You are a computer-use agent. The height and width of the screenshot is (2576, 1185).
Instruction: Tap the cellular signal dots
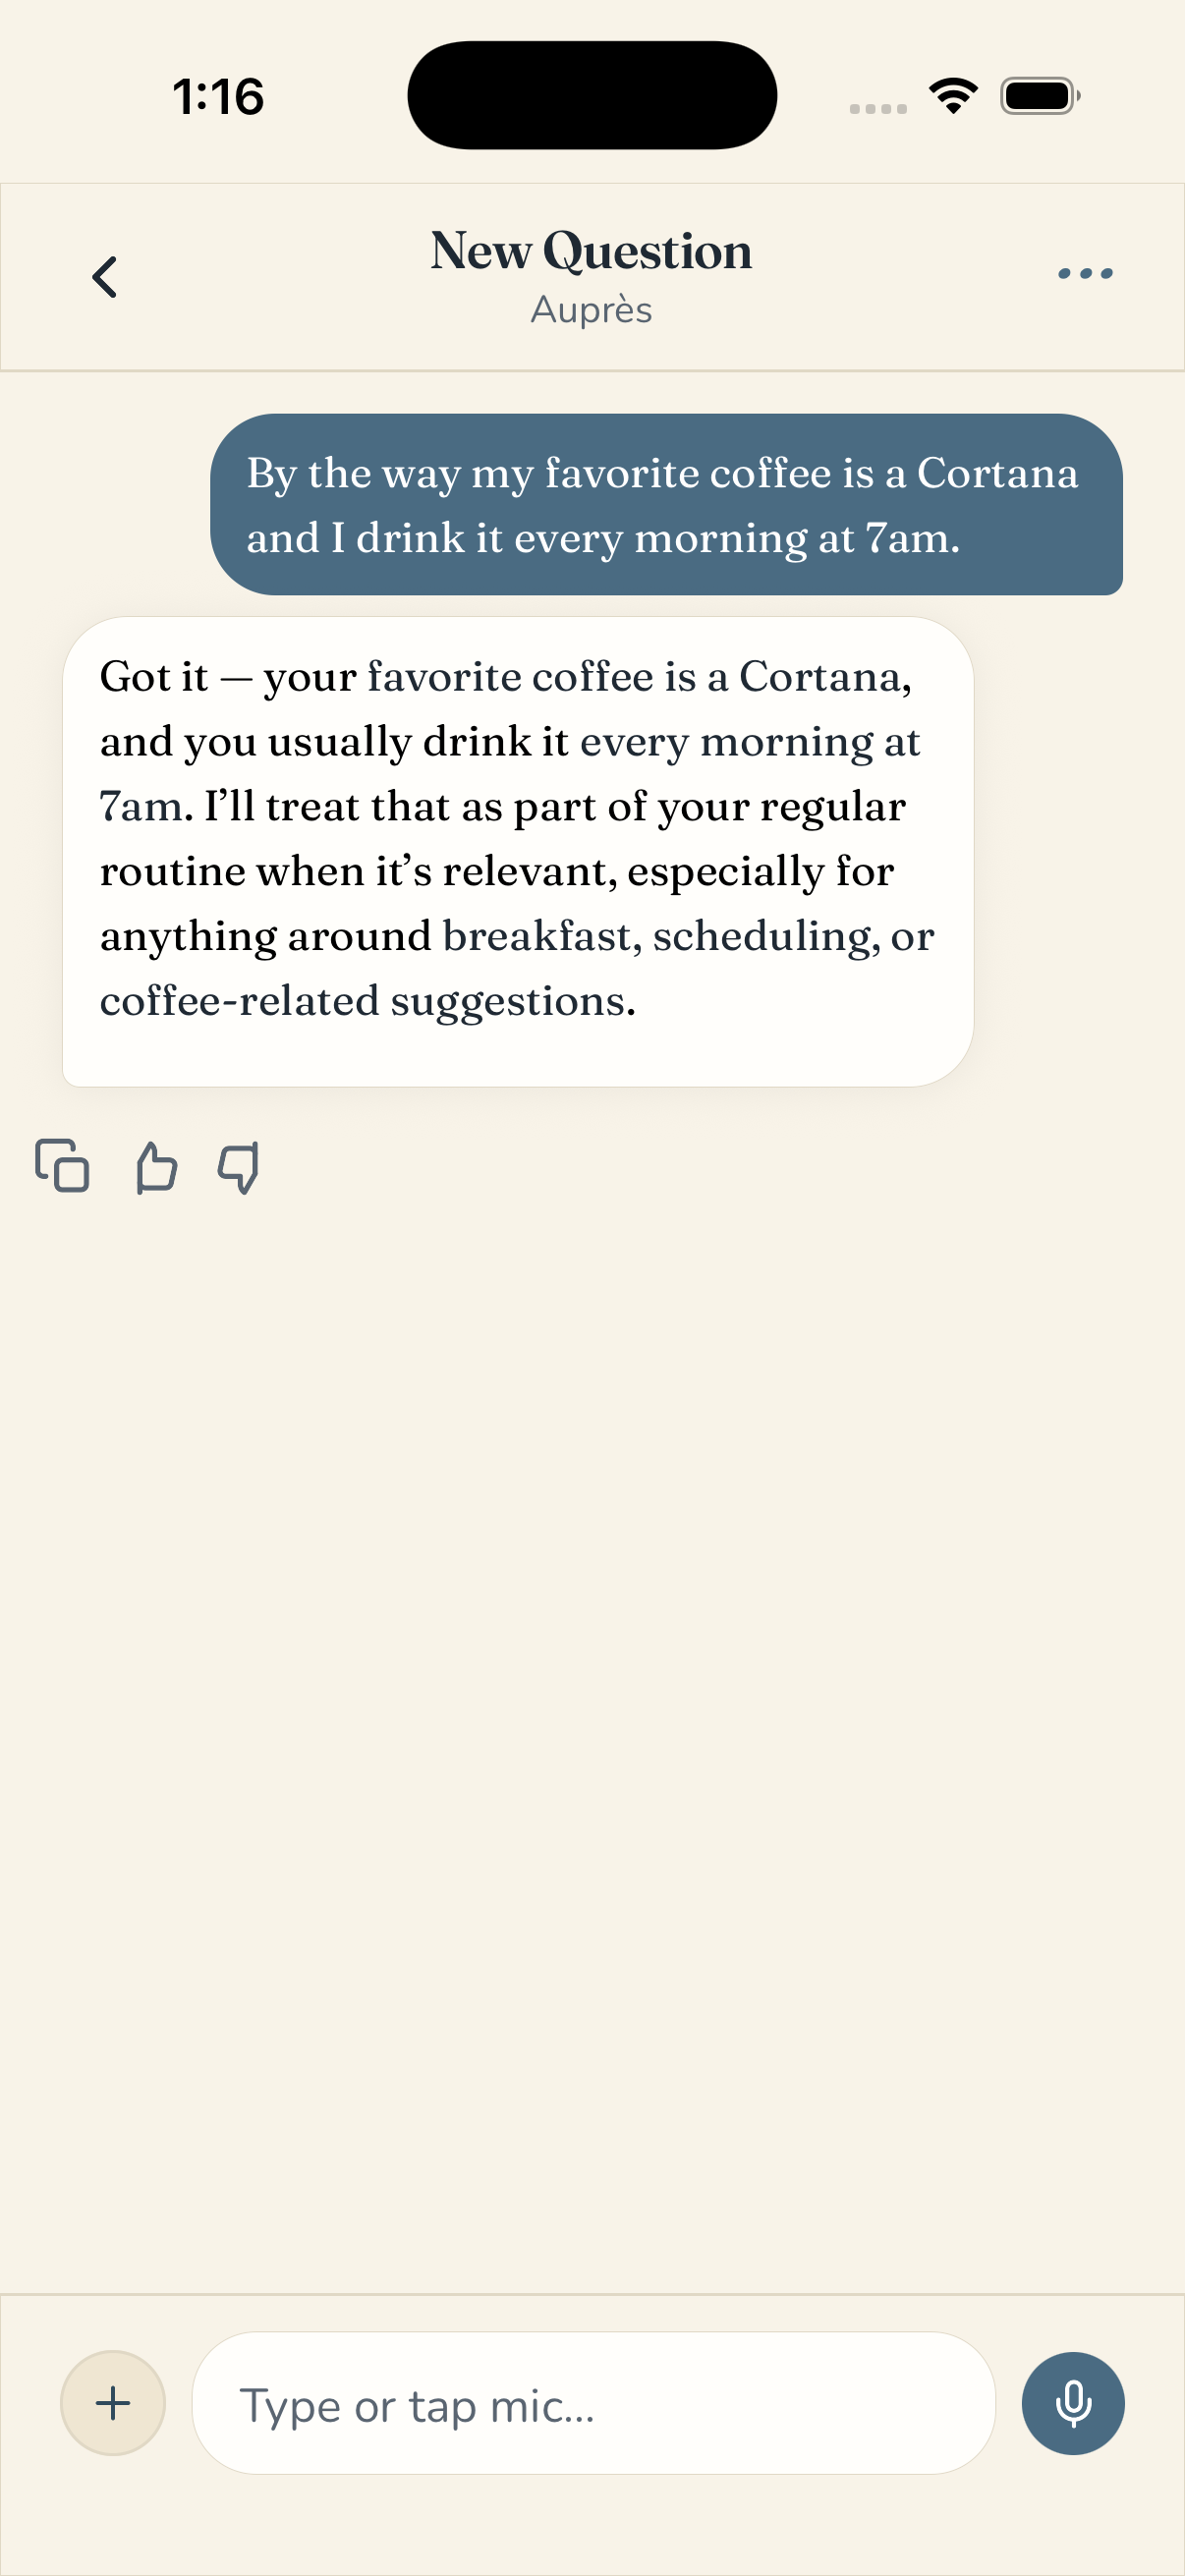878,108
